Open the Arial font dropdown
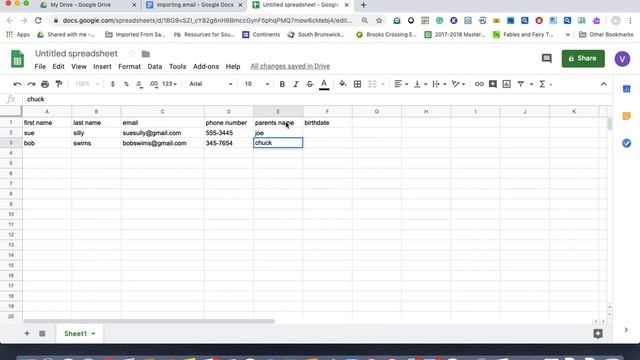 click(210, 84)
